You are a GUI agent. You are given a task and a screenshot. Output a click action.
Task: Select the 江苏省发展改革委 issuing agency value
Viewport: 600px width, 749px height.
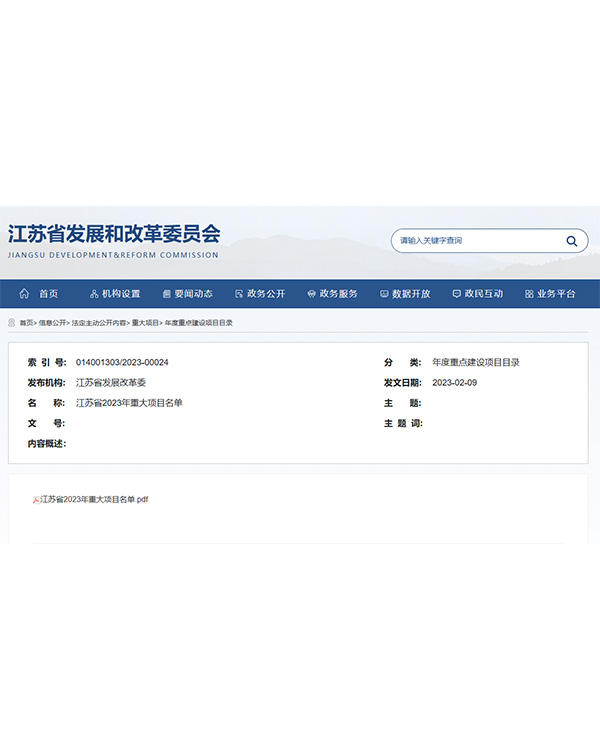111,383
